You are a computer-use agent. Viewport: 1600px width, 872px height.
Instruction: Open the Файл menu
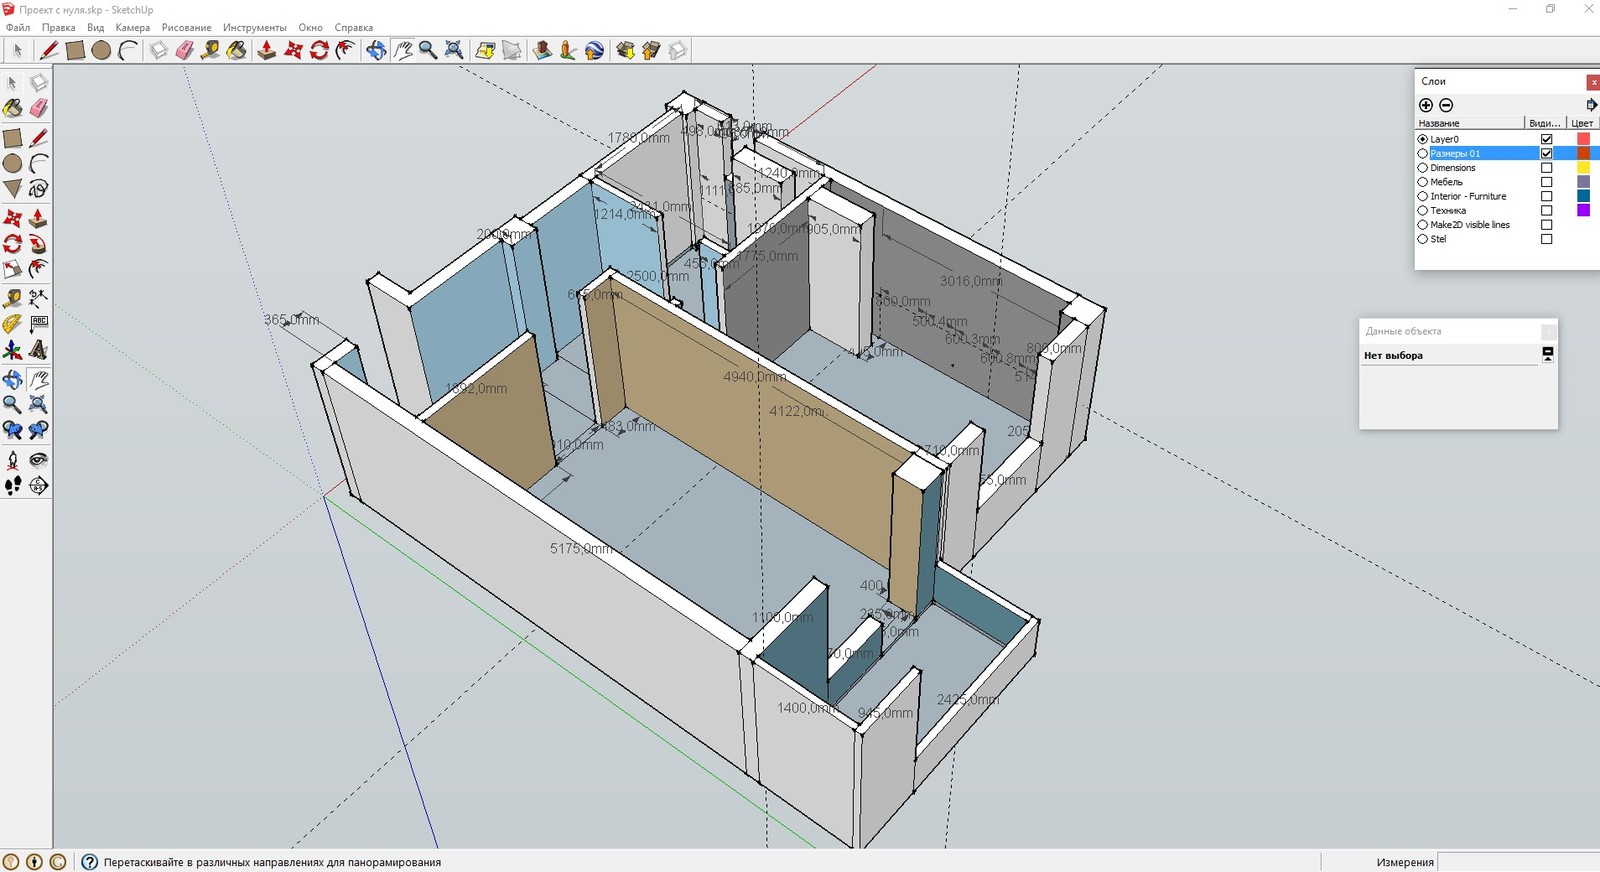pyautogui.click(x=18, y=28)
